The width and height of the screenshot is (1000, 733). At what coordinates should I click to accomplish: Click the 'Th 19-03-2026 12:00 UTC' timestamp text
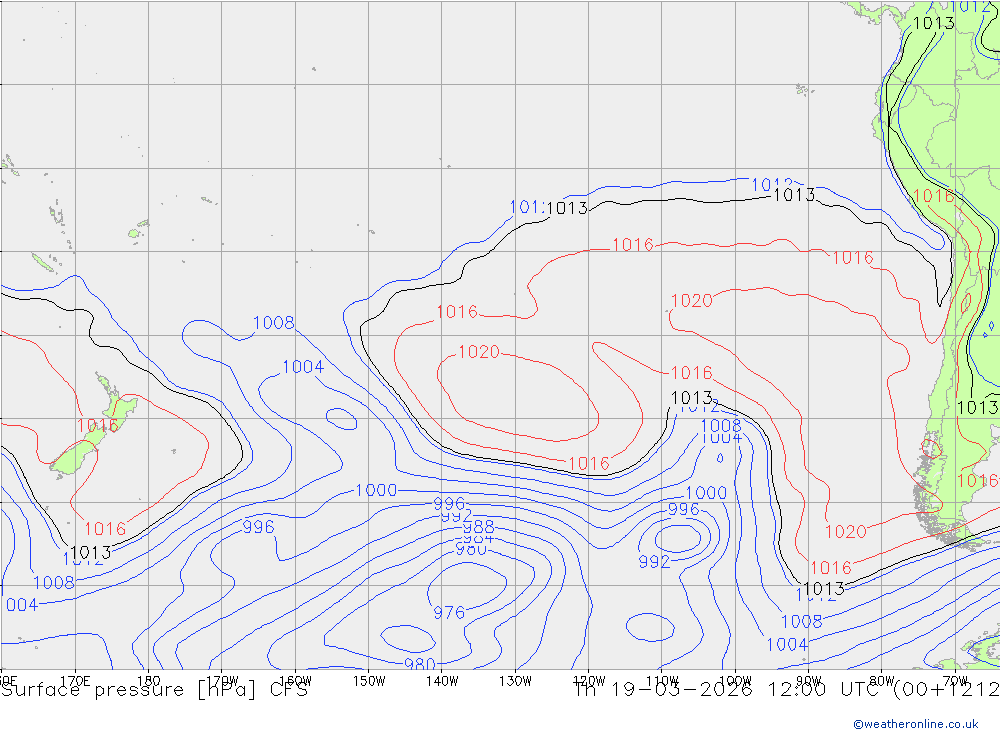pyautogui.click(x=728, y=690)
